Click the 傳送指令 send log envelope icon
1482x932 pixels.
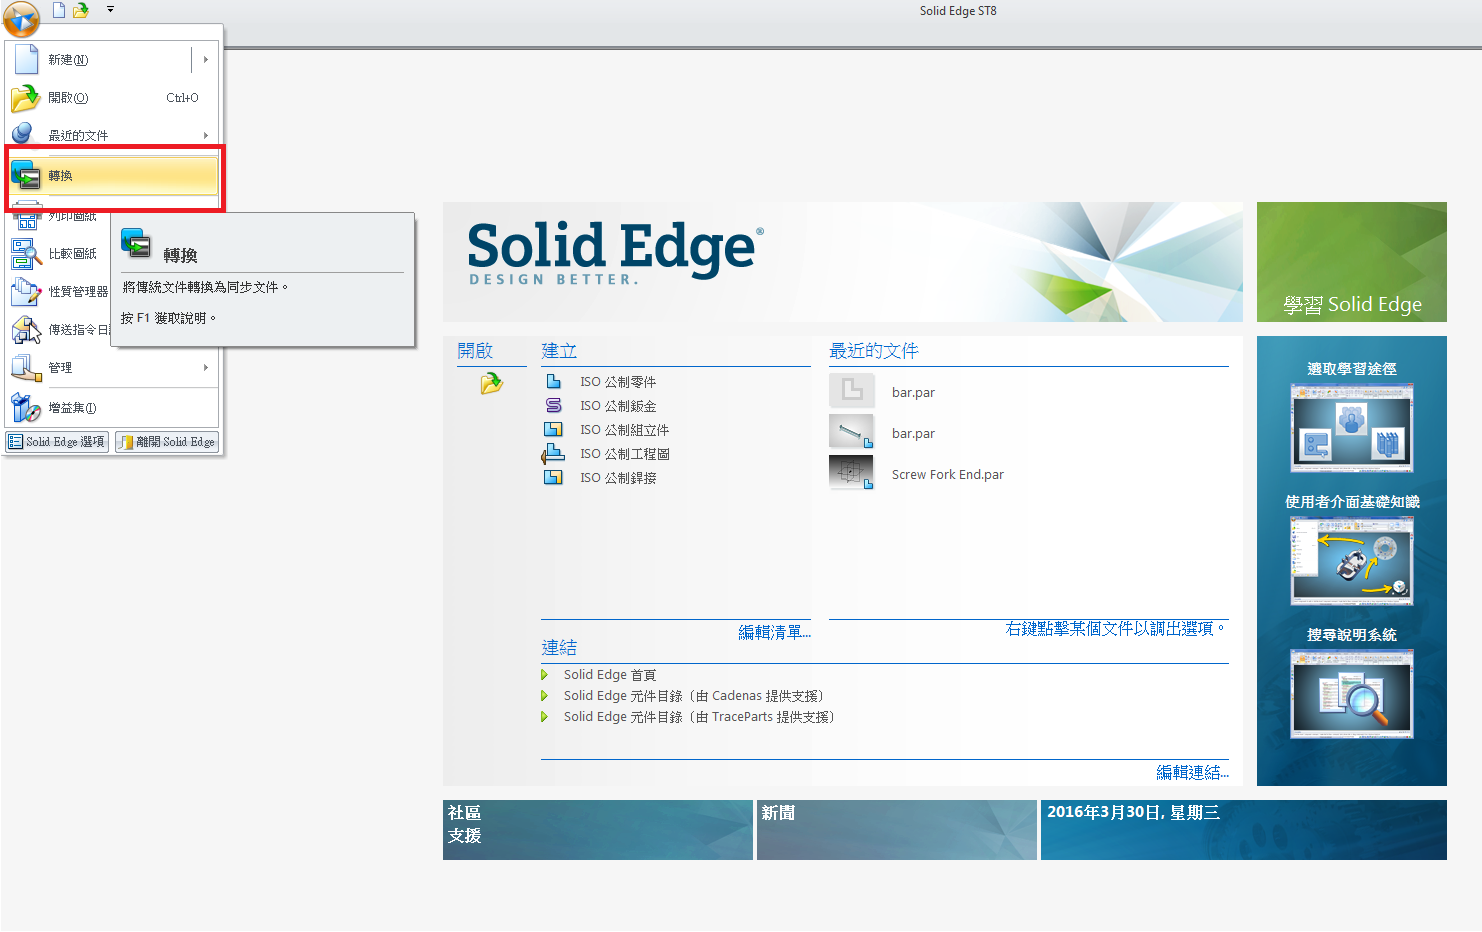click(x=26, y=330)
